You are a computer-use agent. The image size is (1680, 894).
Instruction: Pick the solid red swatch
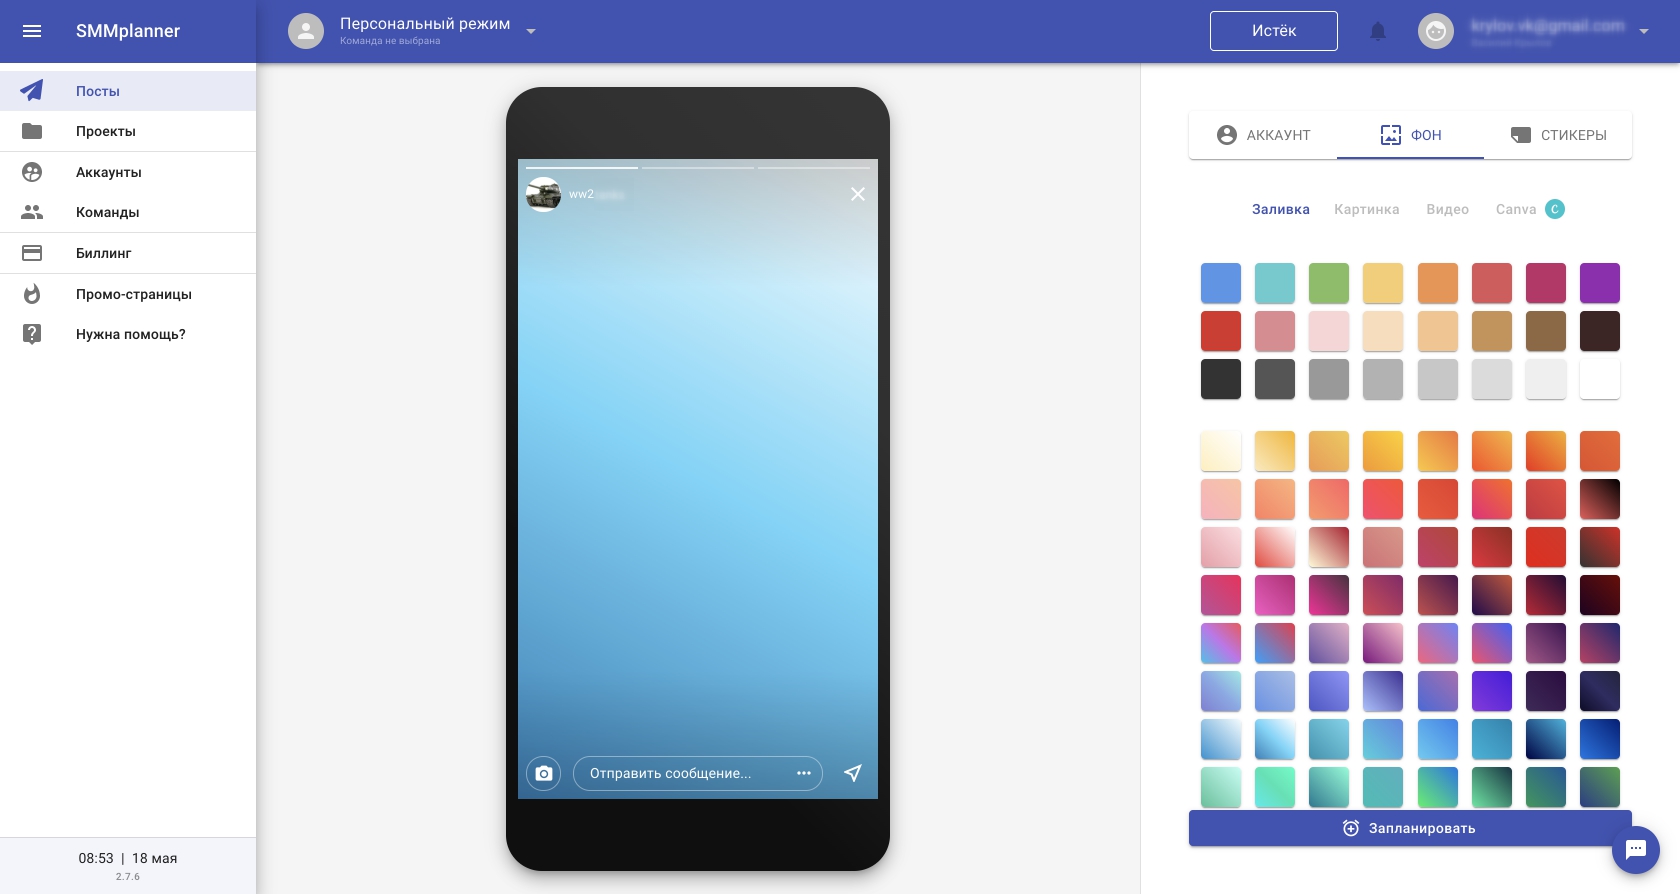[1221, 331]
